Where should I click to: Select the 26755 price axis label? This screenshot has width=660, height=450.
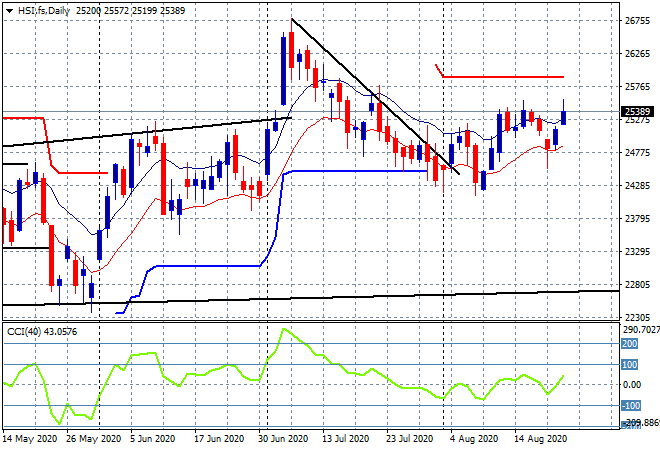[637, 20]
